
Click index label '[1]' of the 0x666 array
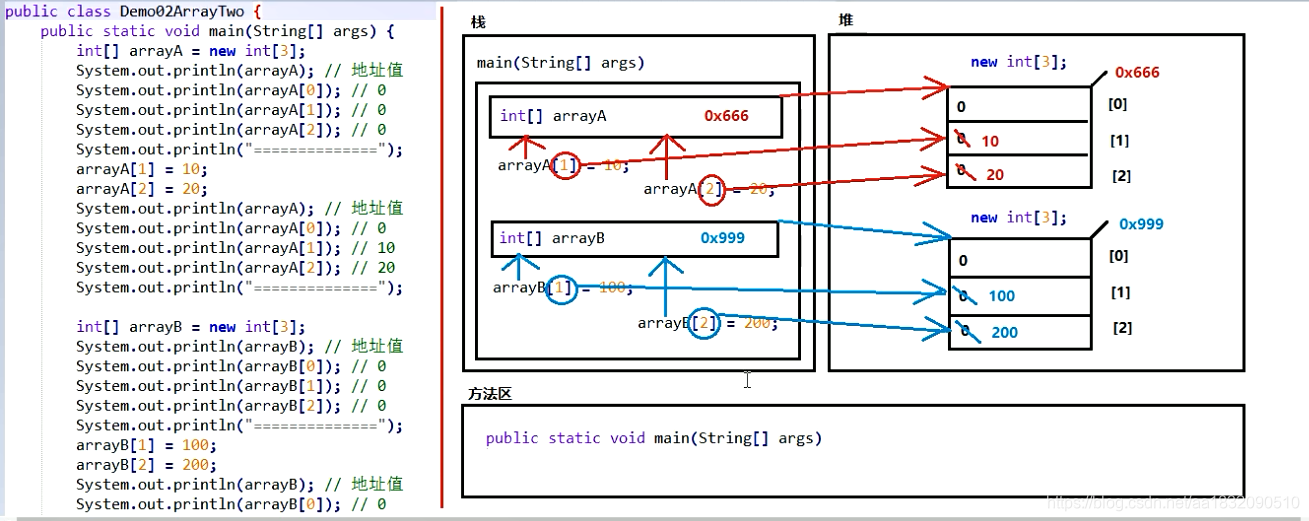[1120, 141]
